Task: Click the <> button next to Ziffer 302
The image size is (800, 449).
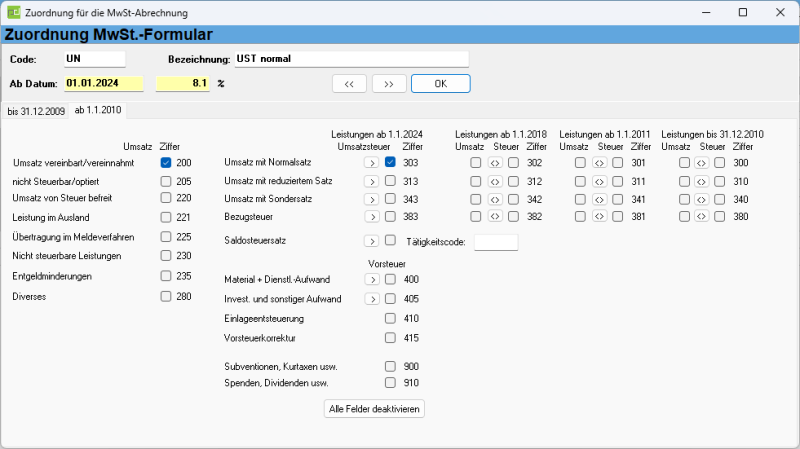Action: pos(495,163)
